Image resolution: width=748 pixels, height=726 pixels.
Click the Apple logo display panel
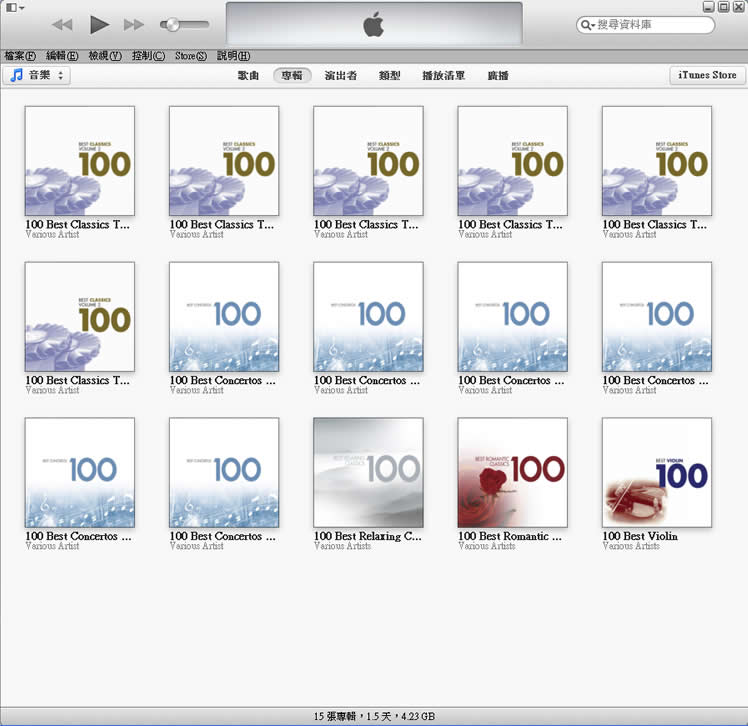tap(374, 24)
